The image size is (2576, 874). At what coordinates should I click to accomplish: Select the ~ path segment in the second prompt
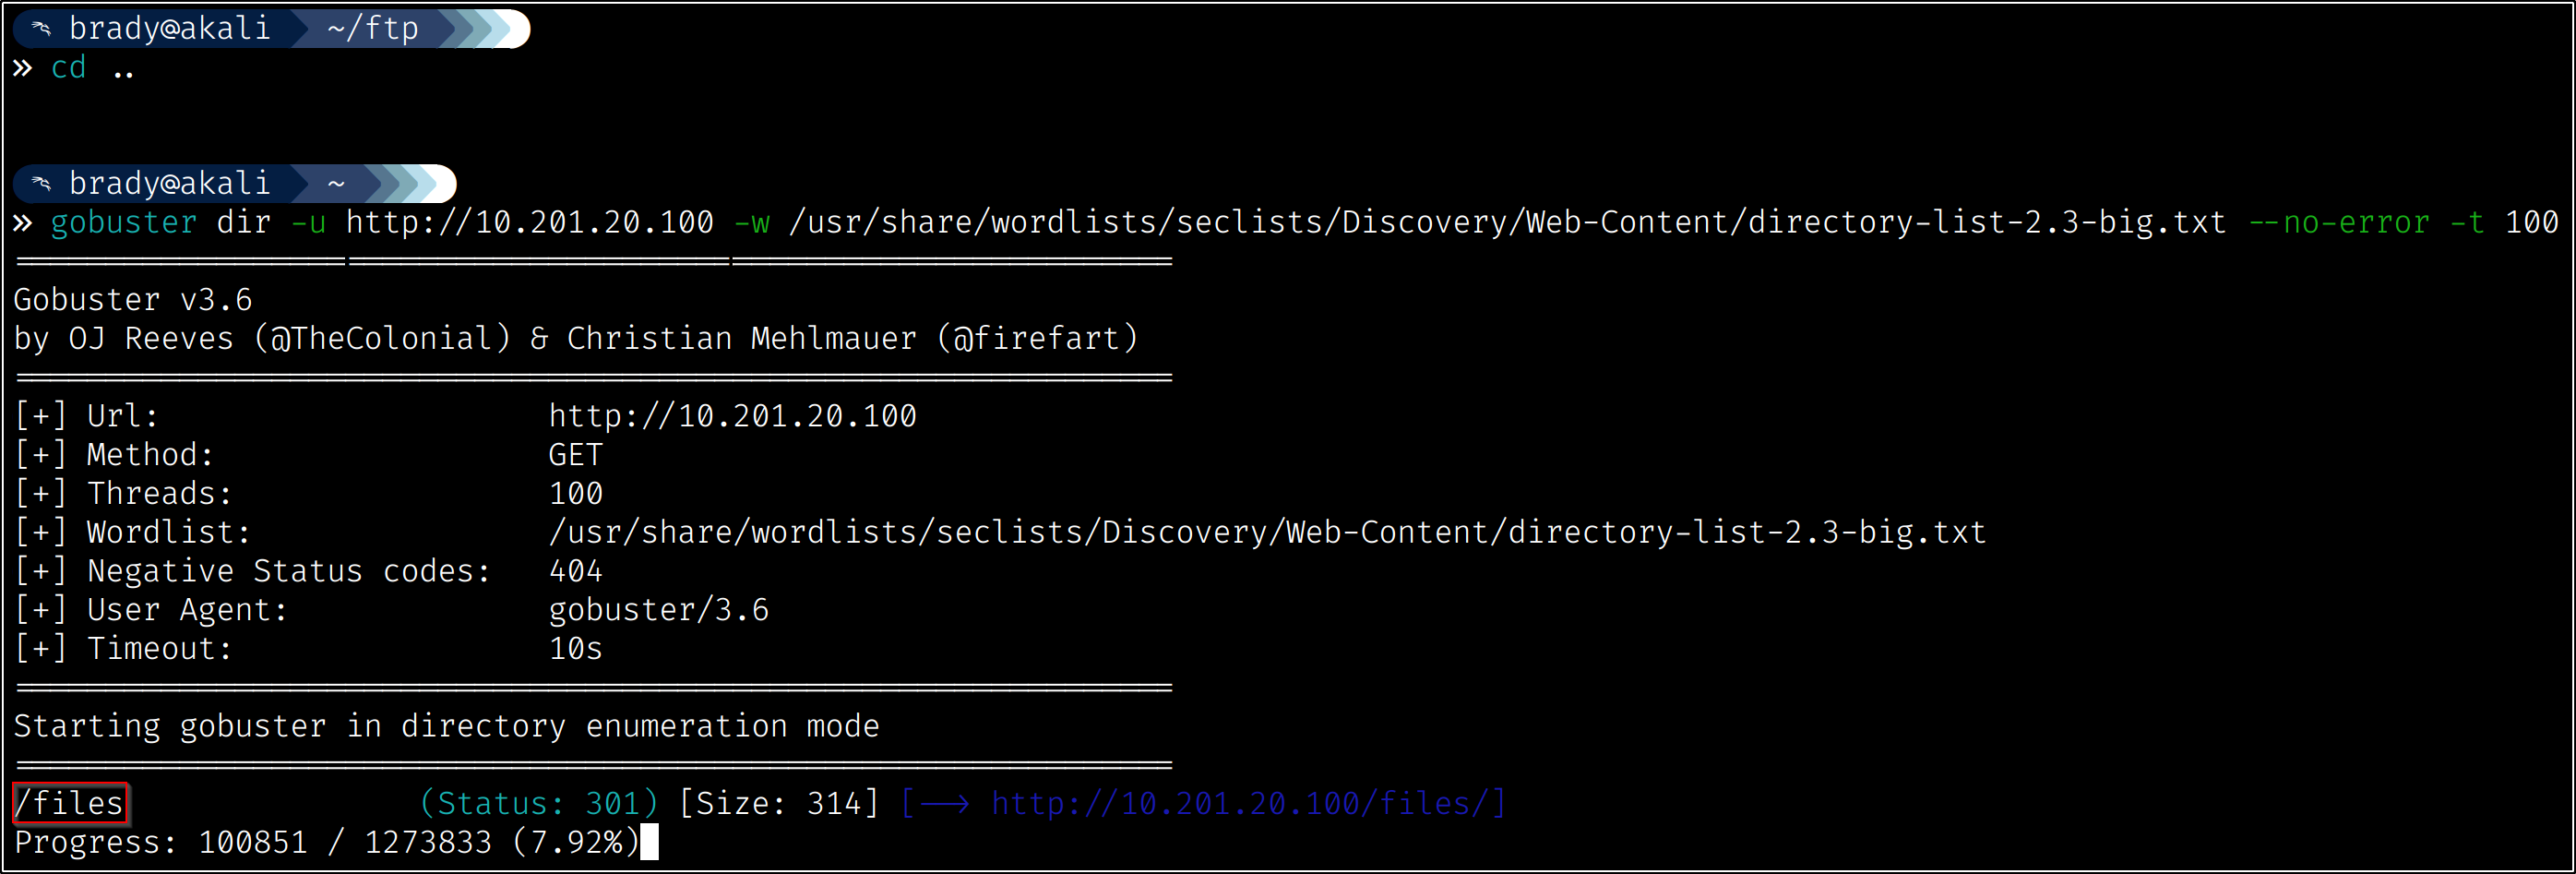336,184
